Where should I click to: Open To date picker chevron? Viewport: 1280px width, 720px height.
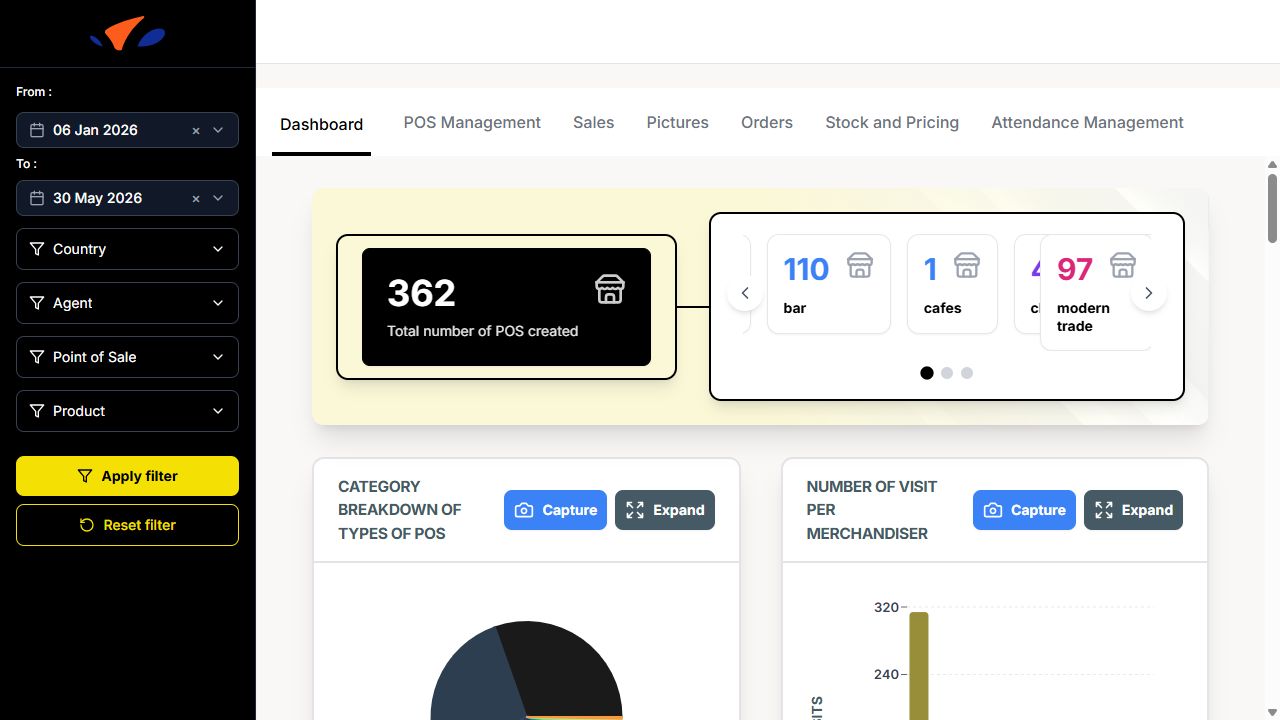coord(218,198)
